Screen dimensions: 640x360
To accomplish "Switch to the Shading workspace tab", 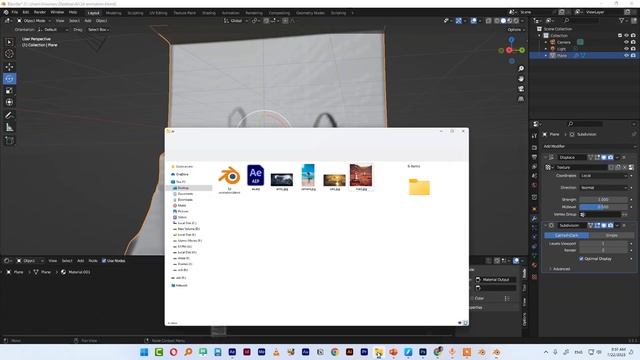I will click(209, 13).
